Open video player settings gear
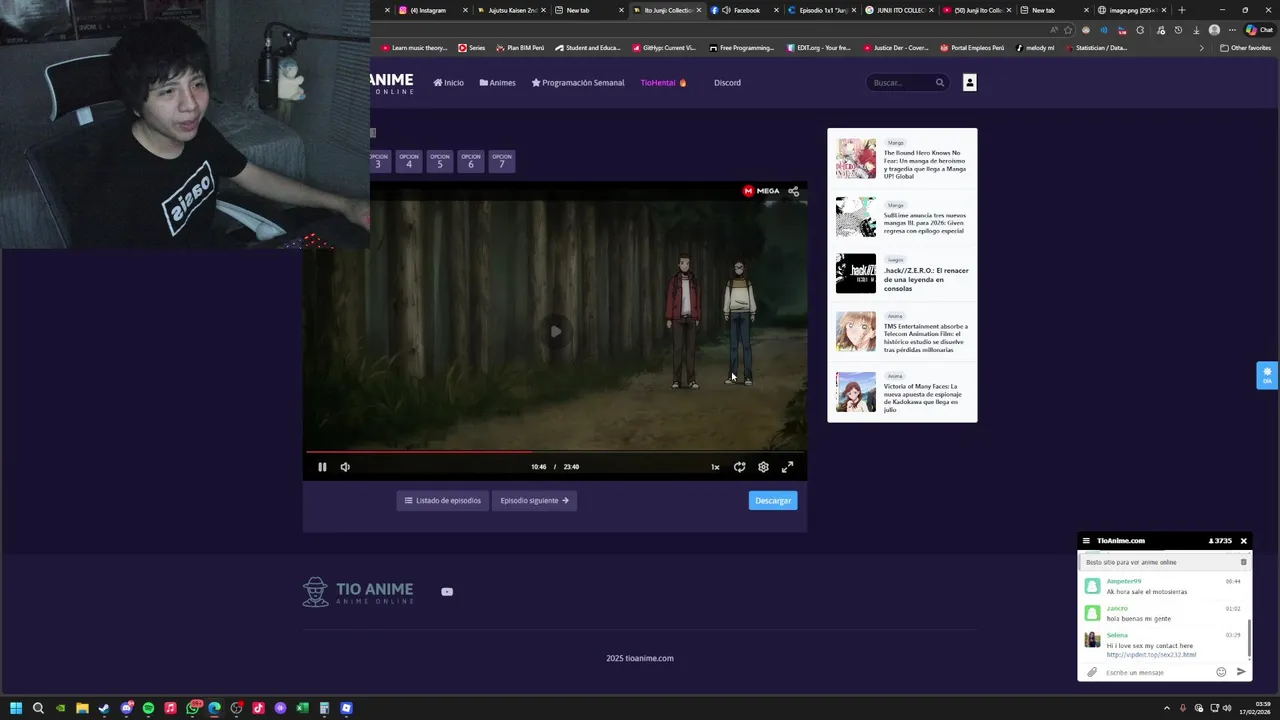This screenshot has width=1280, height=720. 763,467
